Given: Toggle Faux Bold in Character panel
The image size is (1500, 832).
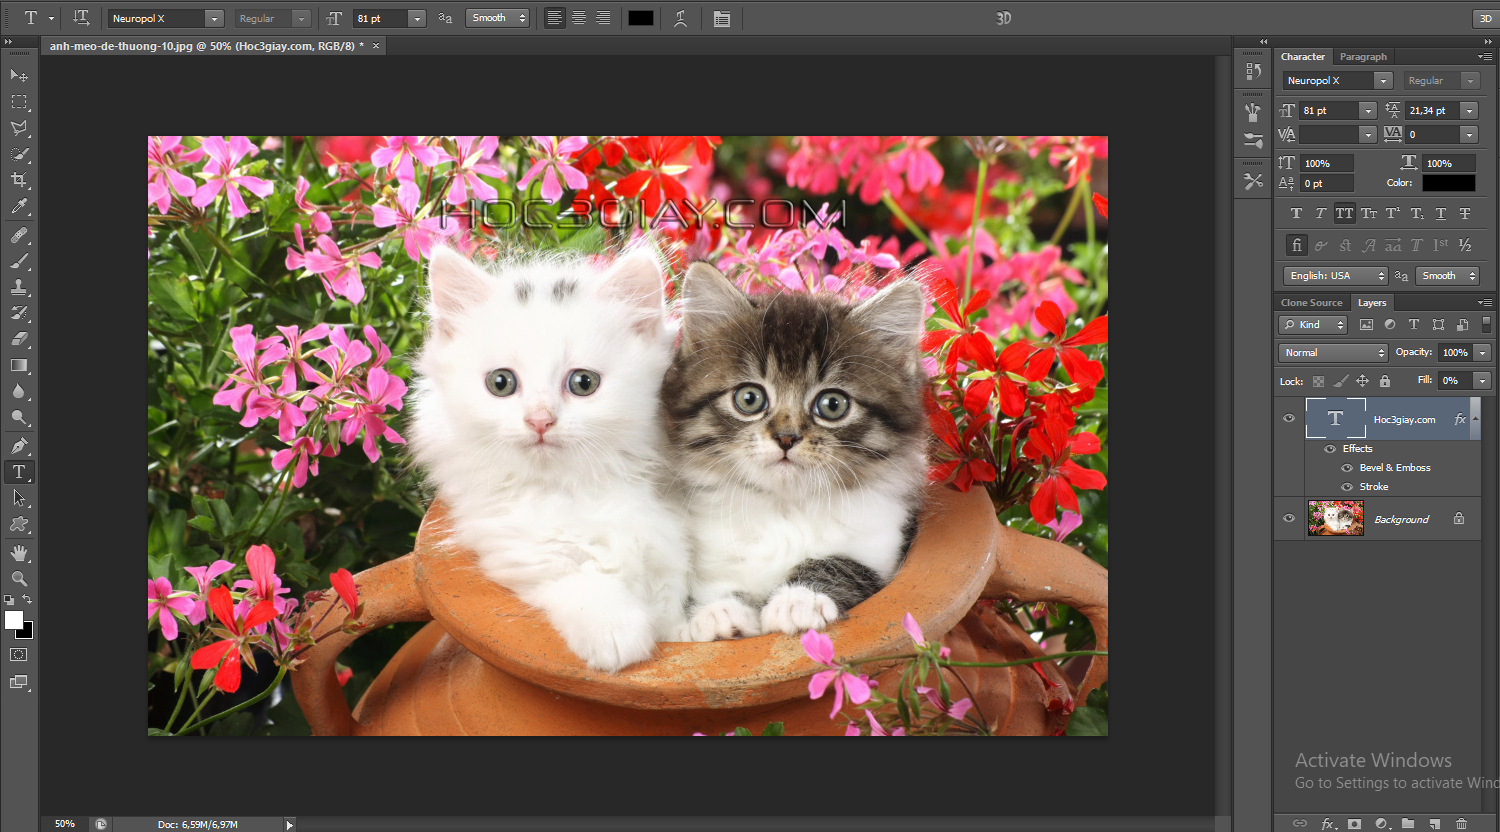Looking at the screenshot, I should tap(1296, 213).
